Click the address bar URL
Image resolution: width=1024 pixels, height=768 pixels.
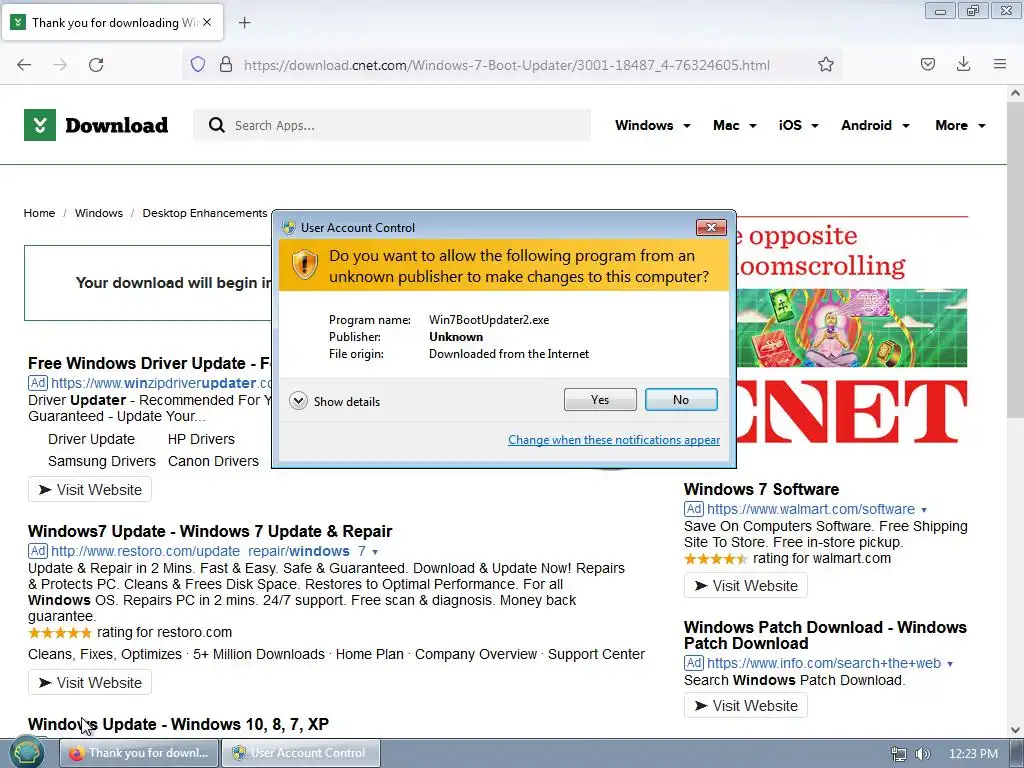pyautogui.click(x=506, y=65)
